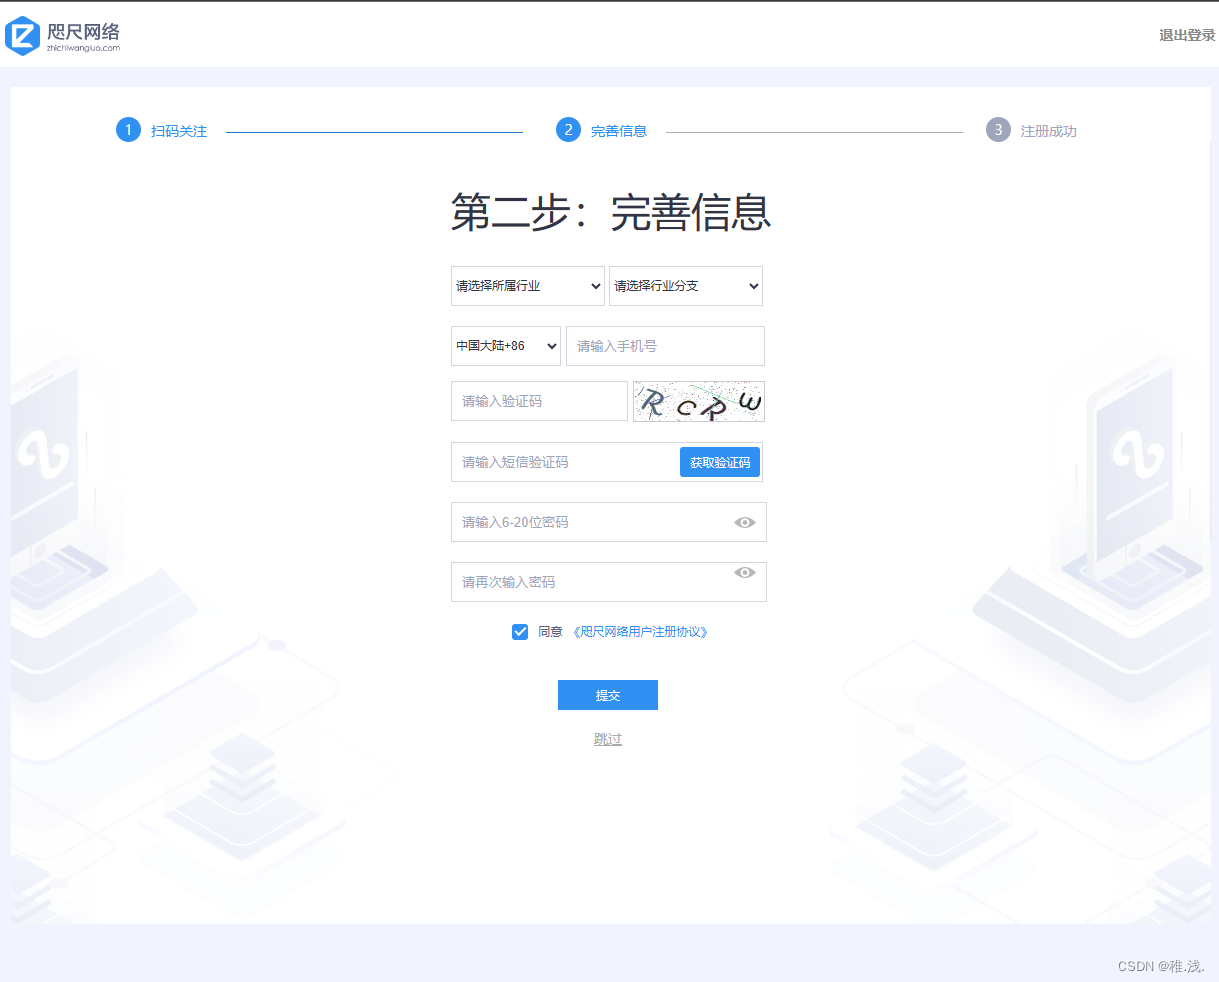Click the 跳过 skip link

click(607, 738)
